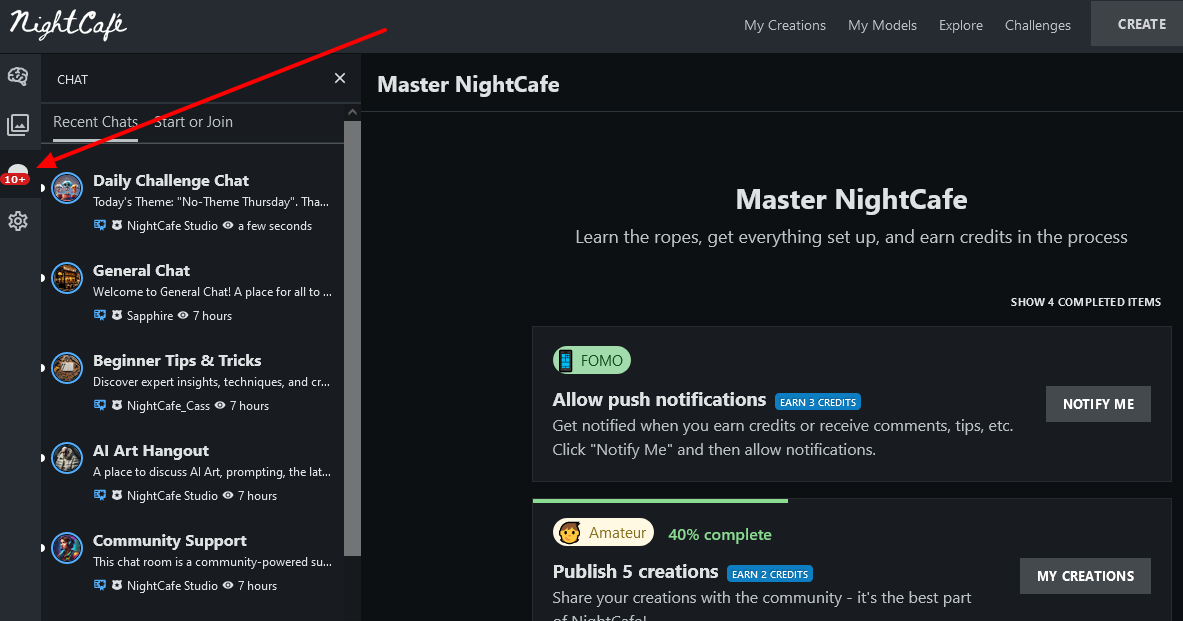Show 4 completed items

1086,302
